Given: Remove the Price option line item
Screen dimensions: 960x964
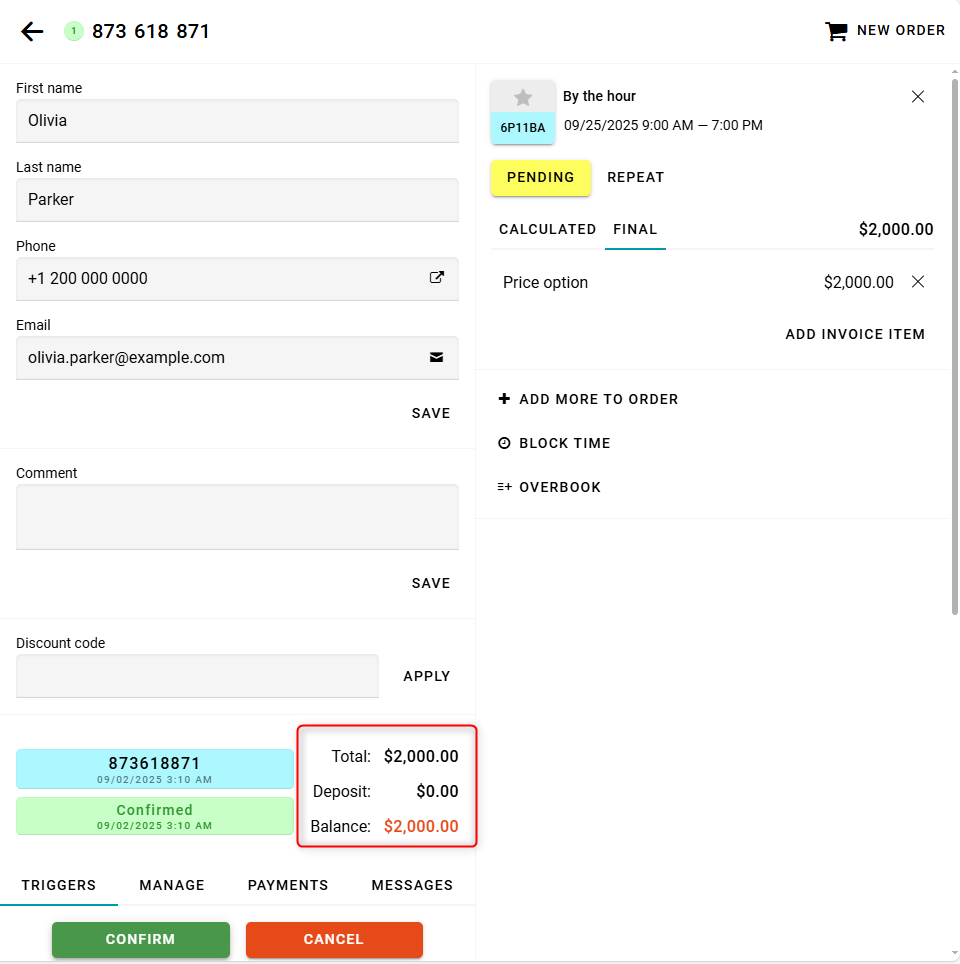Looking at the screenshot, I should coord(918,282).
